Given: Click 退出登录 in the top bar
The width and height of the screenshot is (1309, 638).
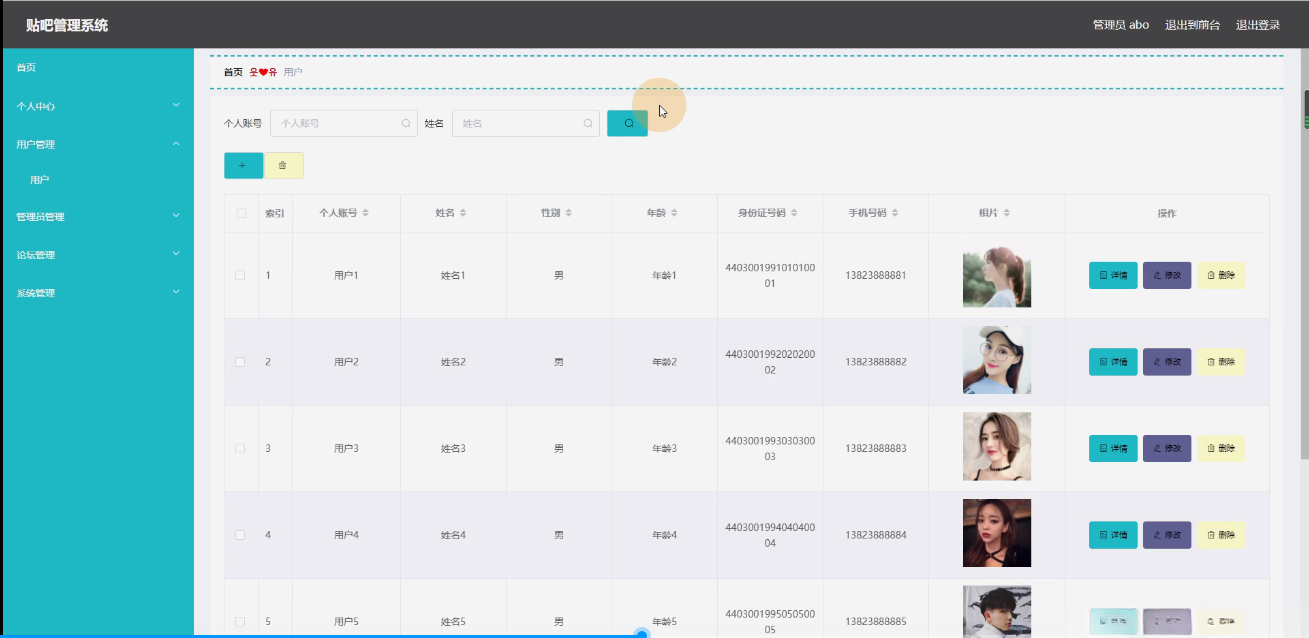Looking at the screenshot, I should tap(1257, 24).
